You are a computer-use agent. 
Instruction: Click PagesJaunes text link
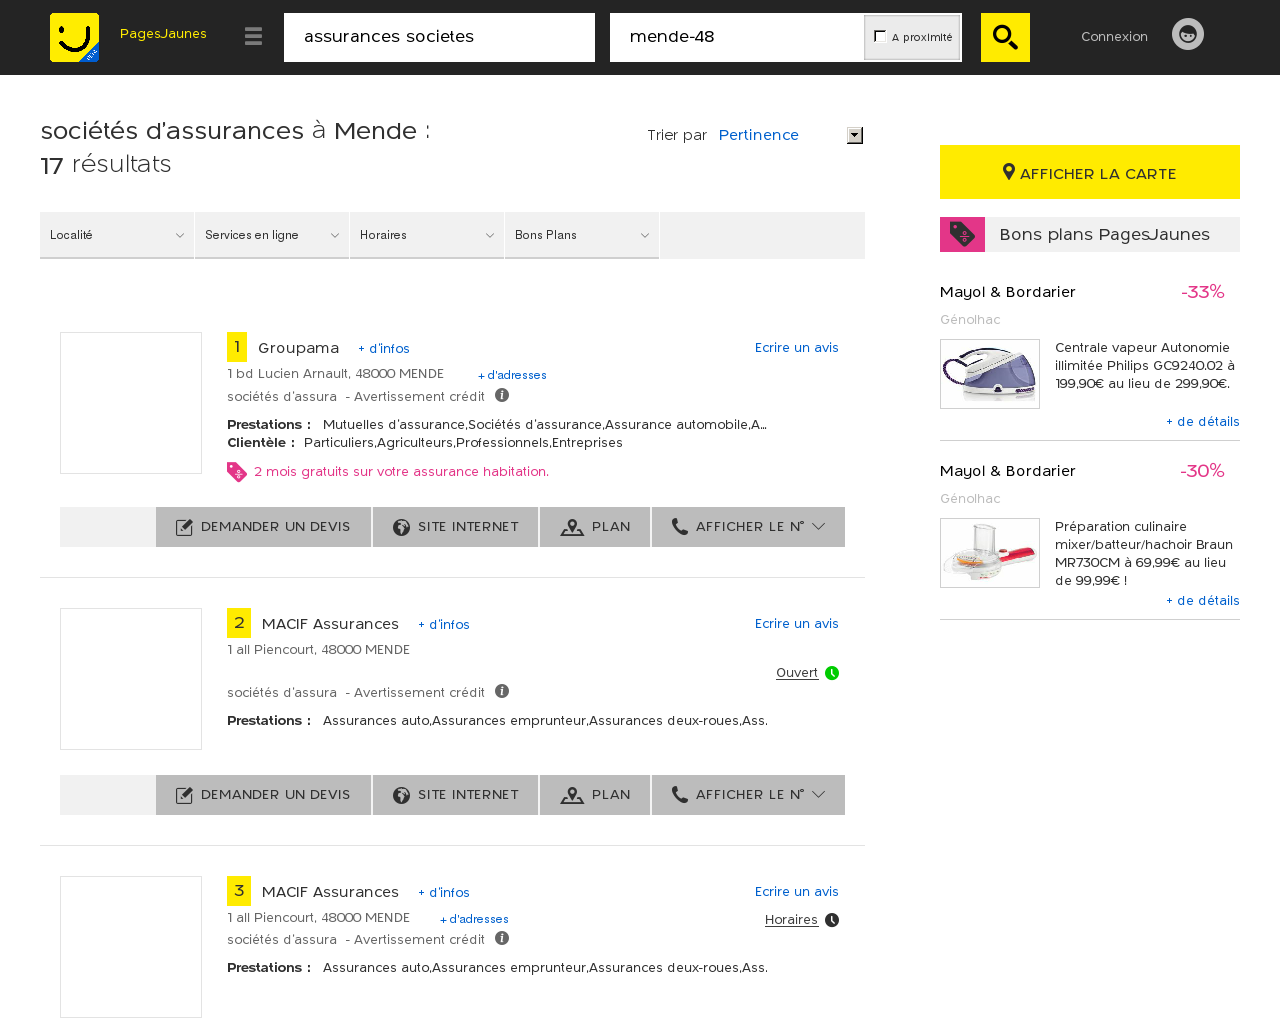click(163, 34)
